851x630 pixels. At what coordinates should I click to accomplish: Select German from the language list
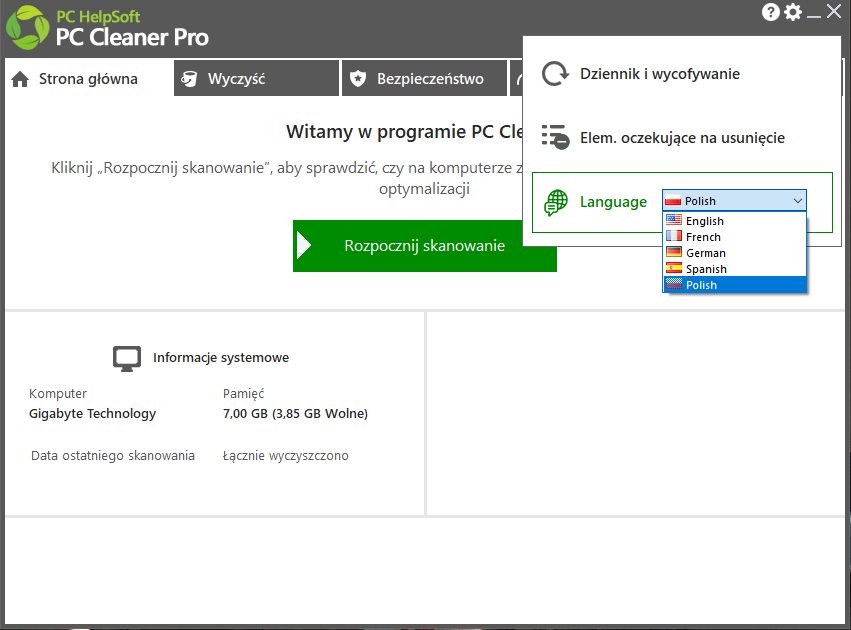coord(735,252)
